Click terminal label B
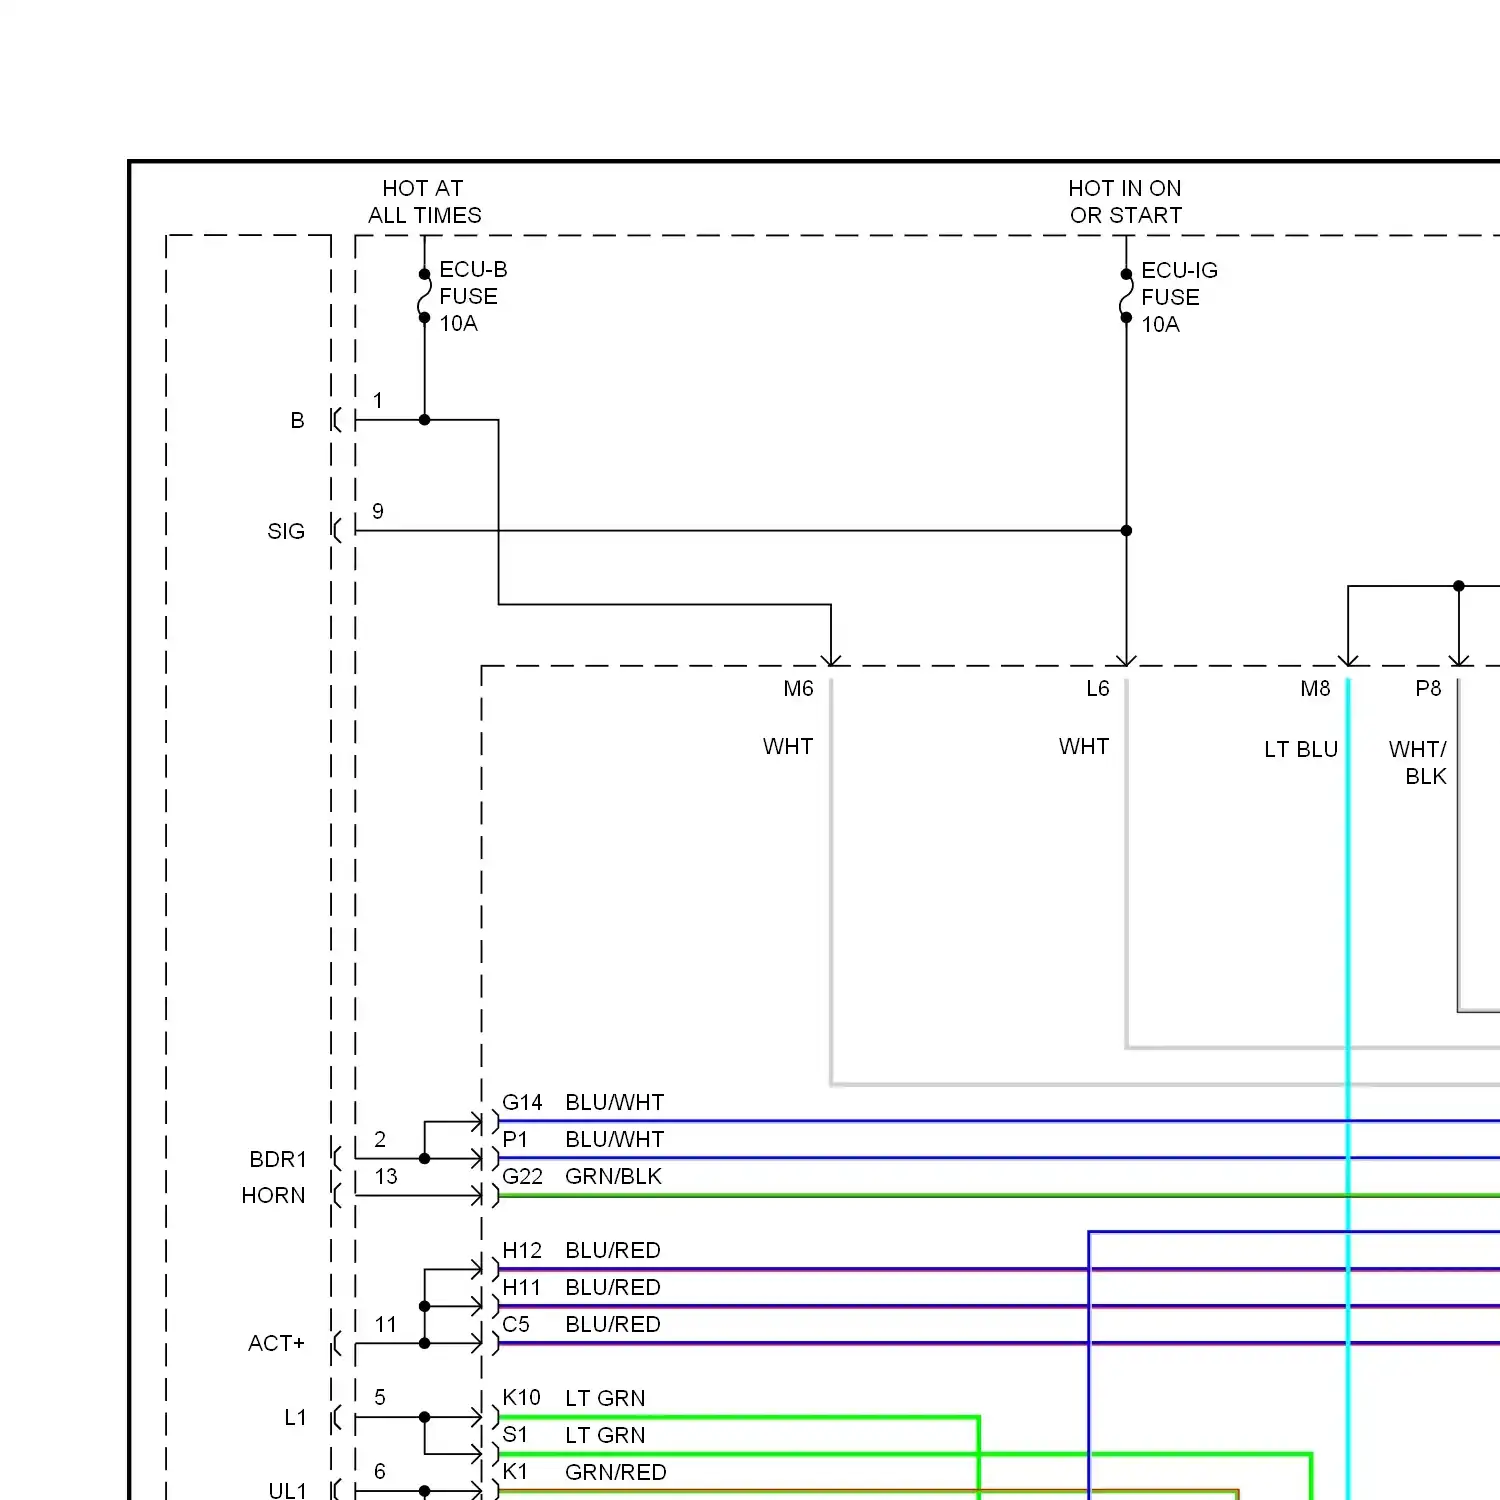 click(297, 421)
